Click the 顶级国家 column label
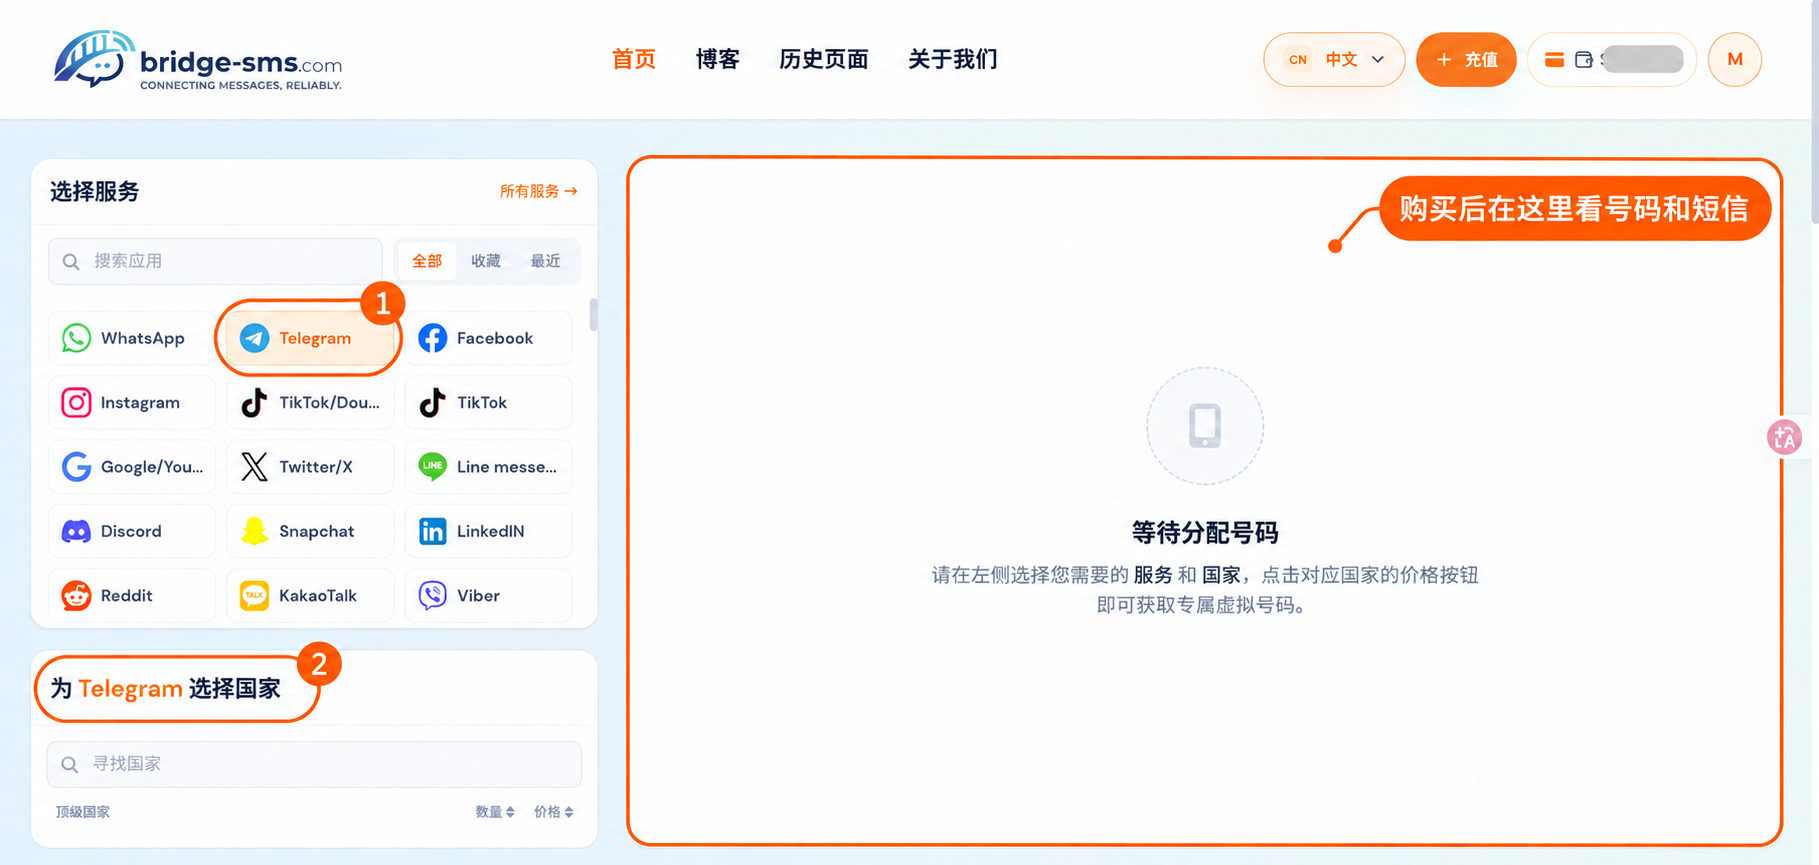The height and width of the screenshot is (865, 1819). [x=83, y=812]
